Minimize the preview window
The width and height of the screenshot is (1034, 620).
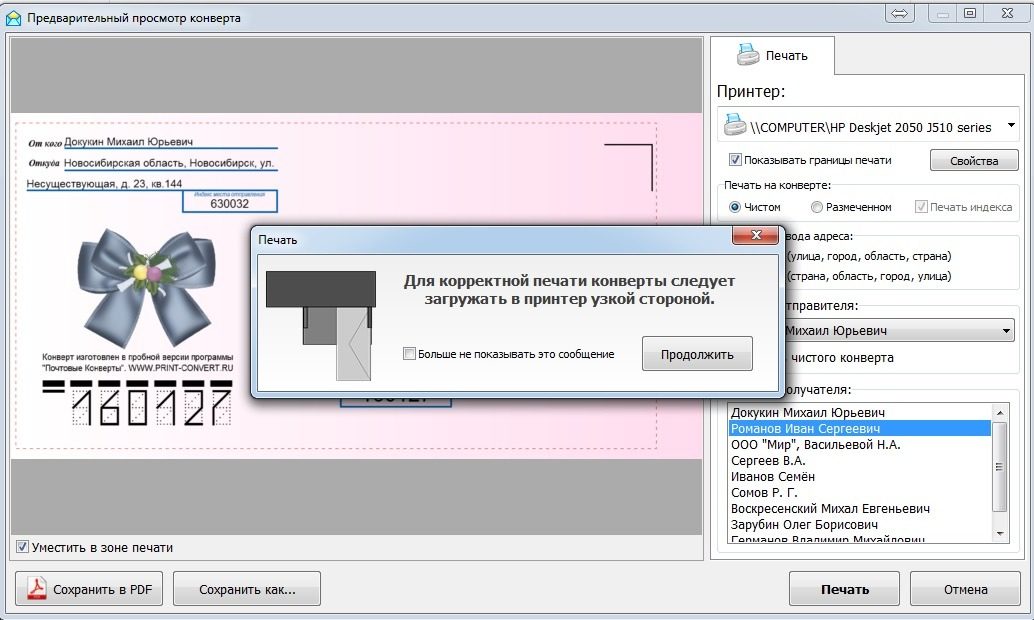tap(943, 13)
